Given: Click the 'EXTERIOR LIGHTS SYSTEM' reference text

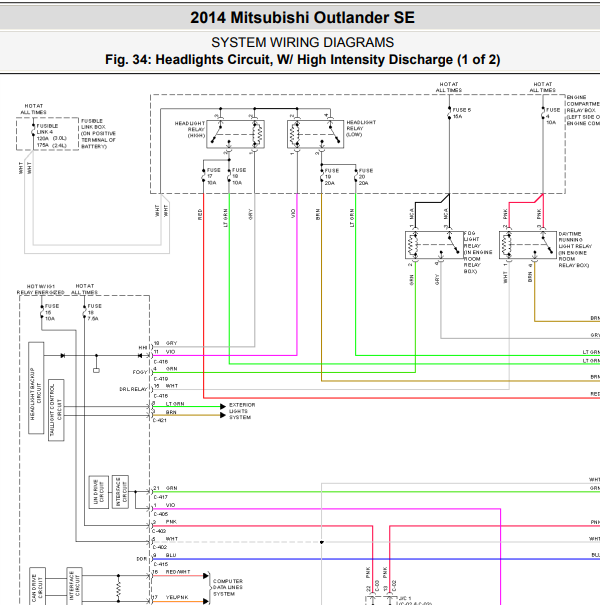Looking at the screenshot, I should [242, 411].
